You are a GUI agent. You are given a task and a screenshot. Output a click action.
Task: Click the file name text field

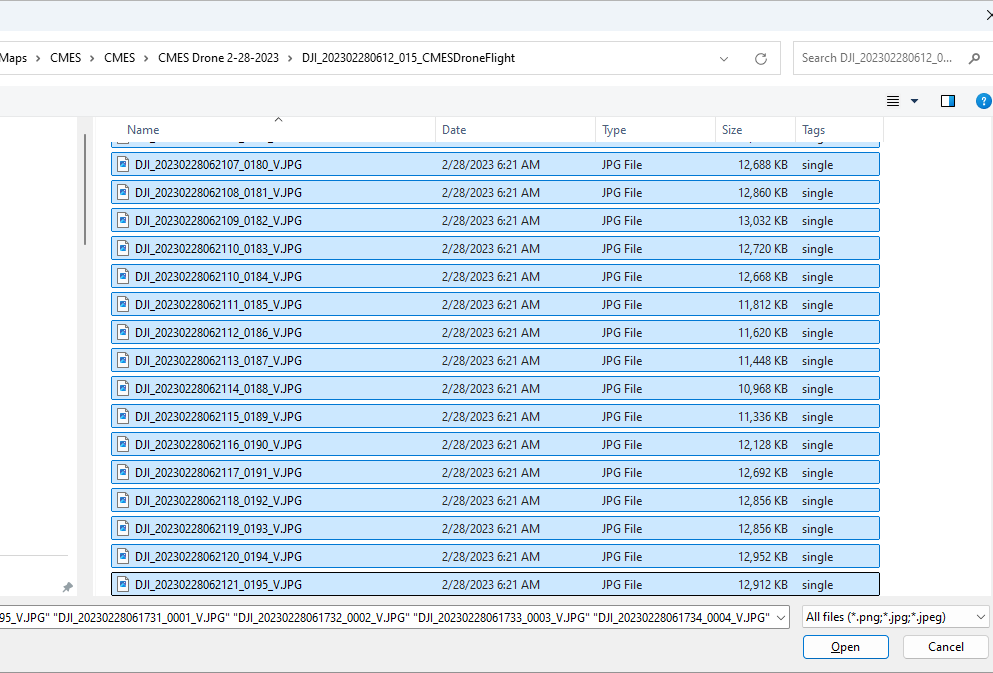(390, 618)
